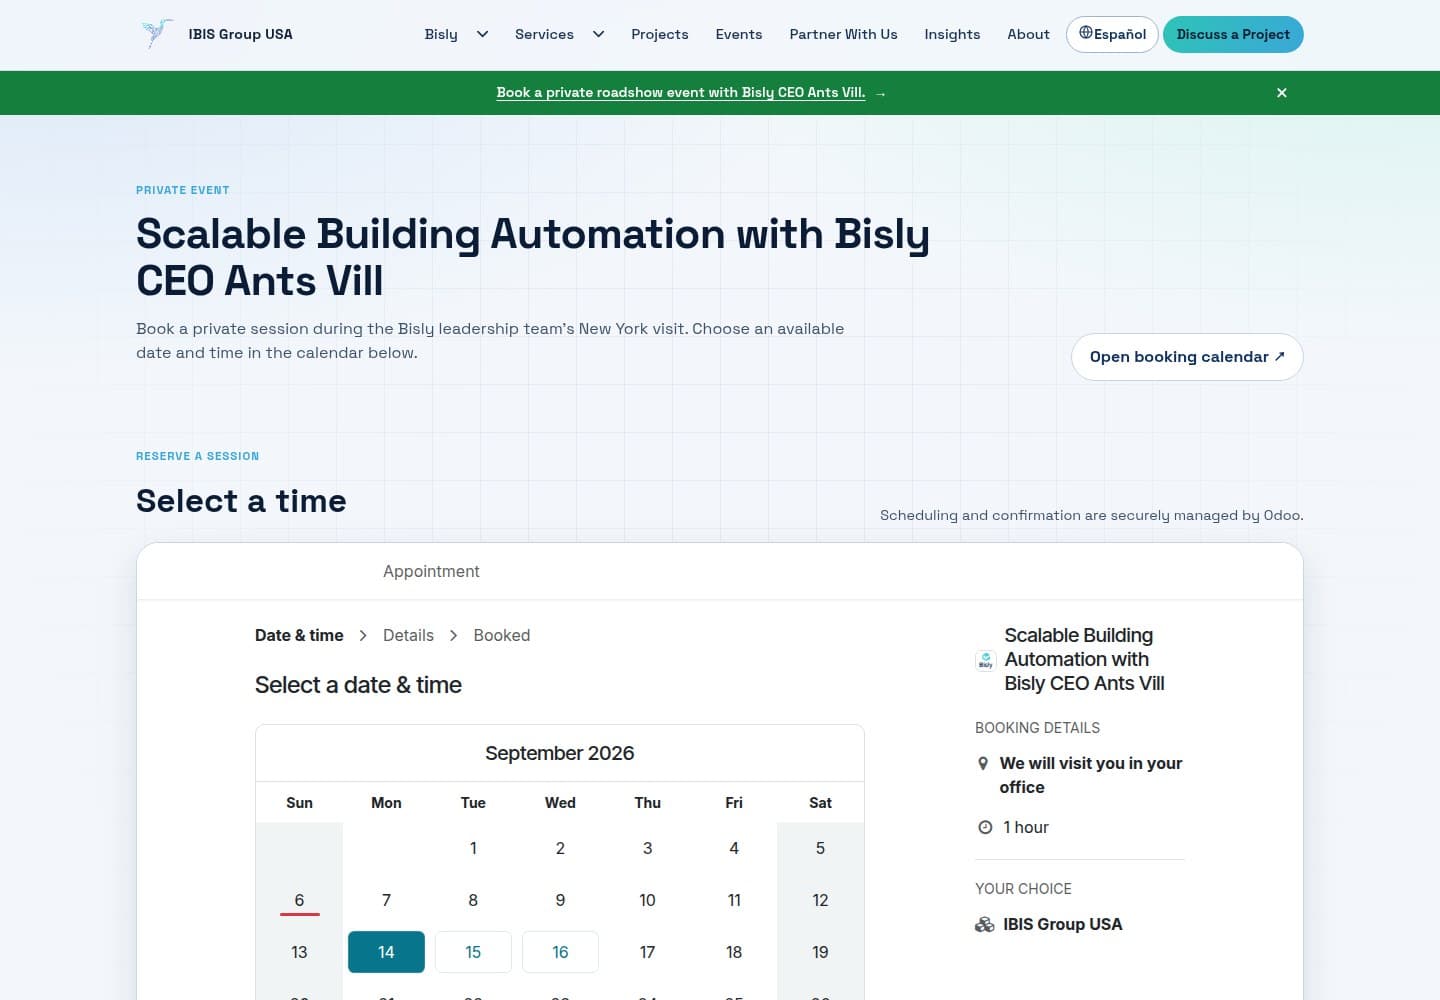Click Discuss a Project button
1440x1000 pixels.
pyautogui.click(x=1233, y=34)
